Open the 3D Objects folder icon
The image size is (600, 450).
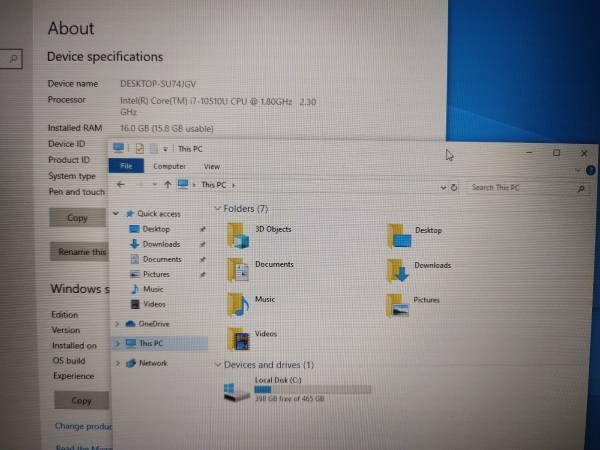[238, 235]
